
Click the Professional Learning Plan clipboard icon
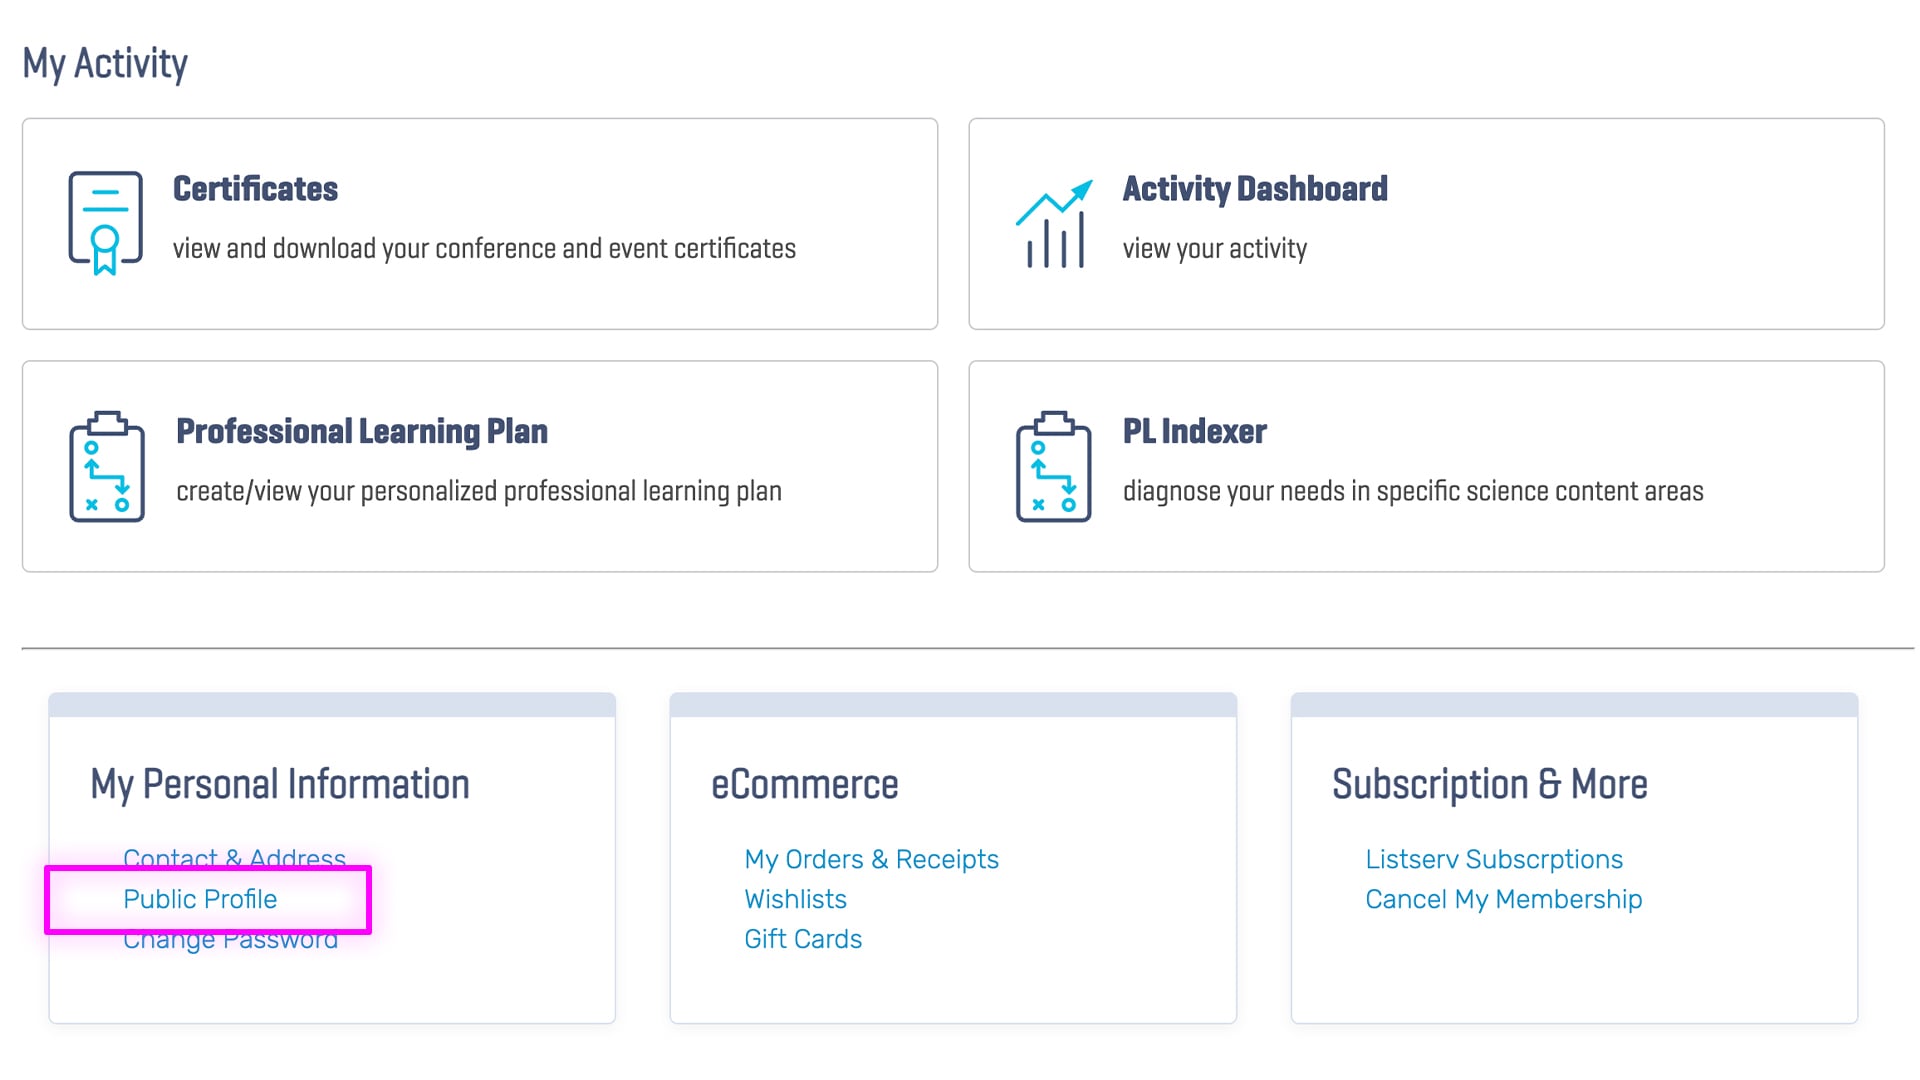[x=107, y=466]
